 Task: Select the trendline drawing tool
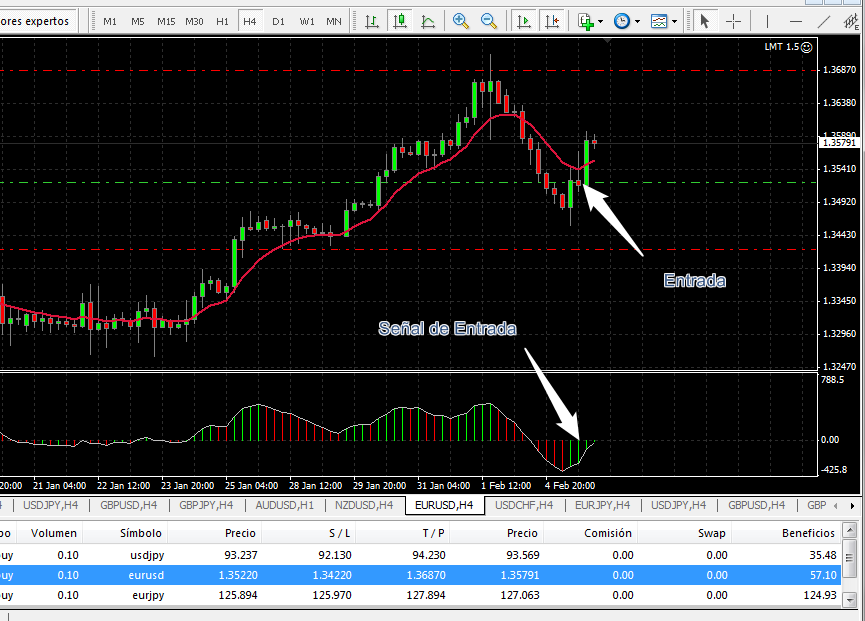click(x=824, y=22)
